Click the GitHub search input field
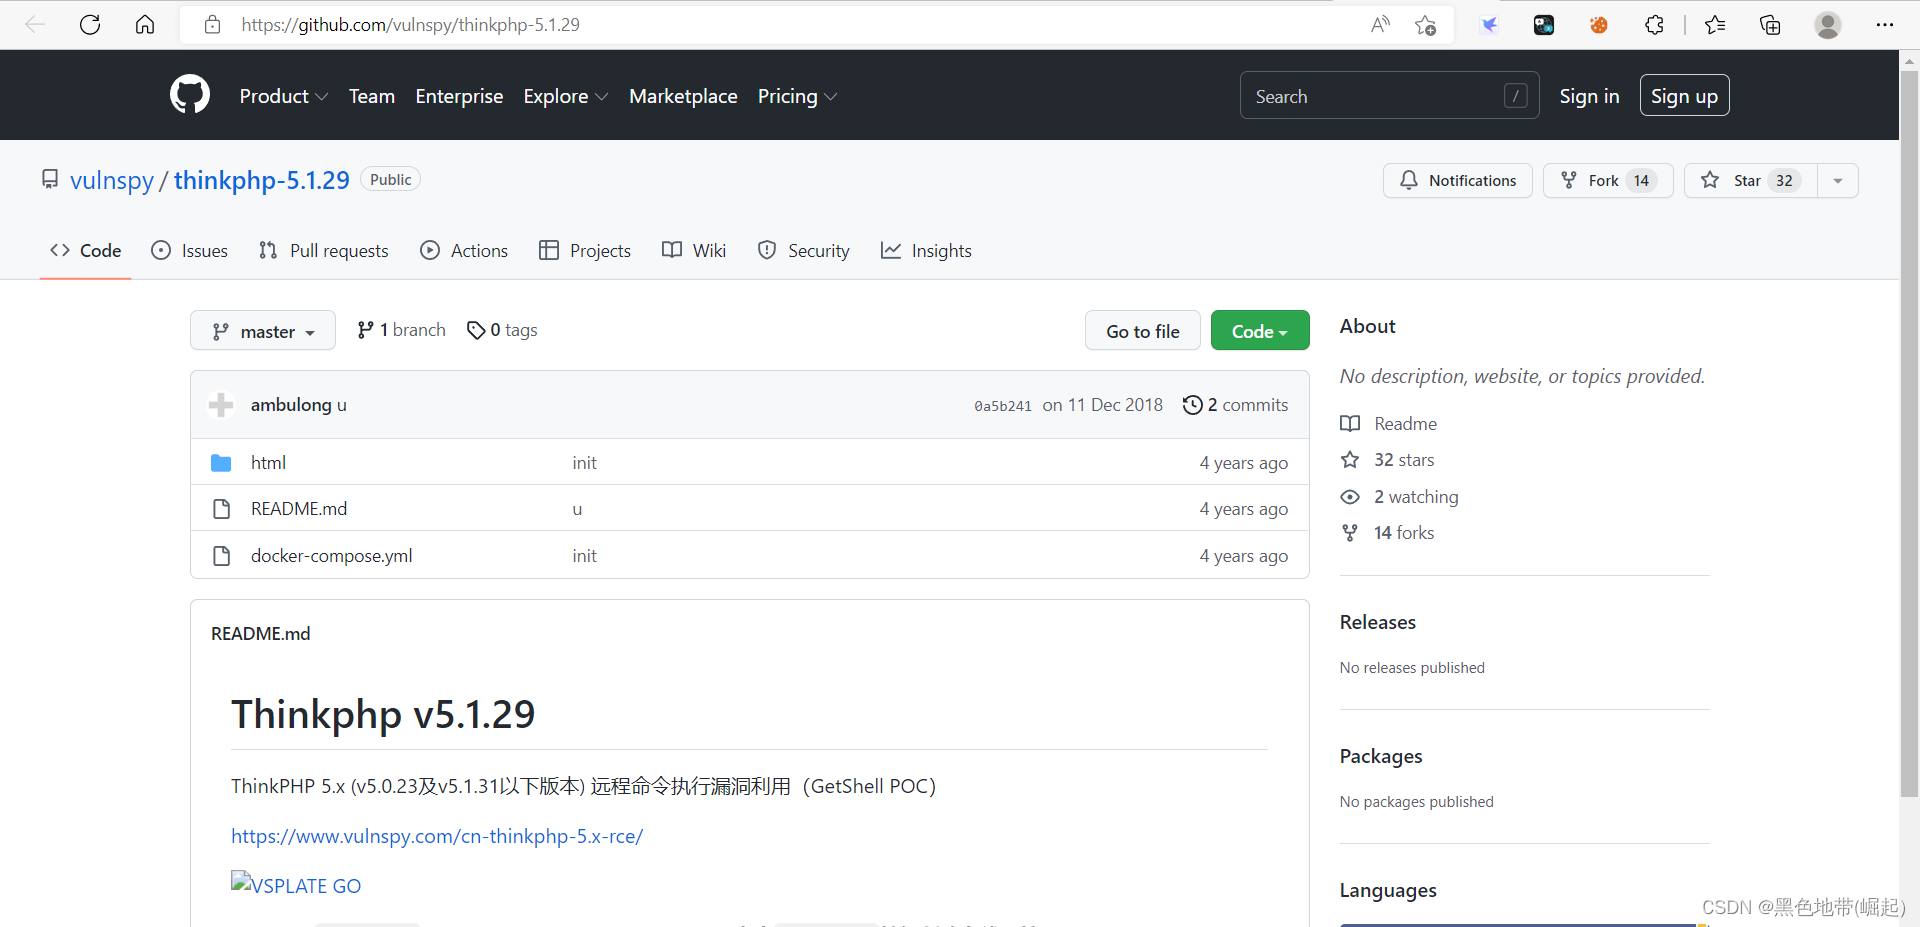 click(1380, 95)
